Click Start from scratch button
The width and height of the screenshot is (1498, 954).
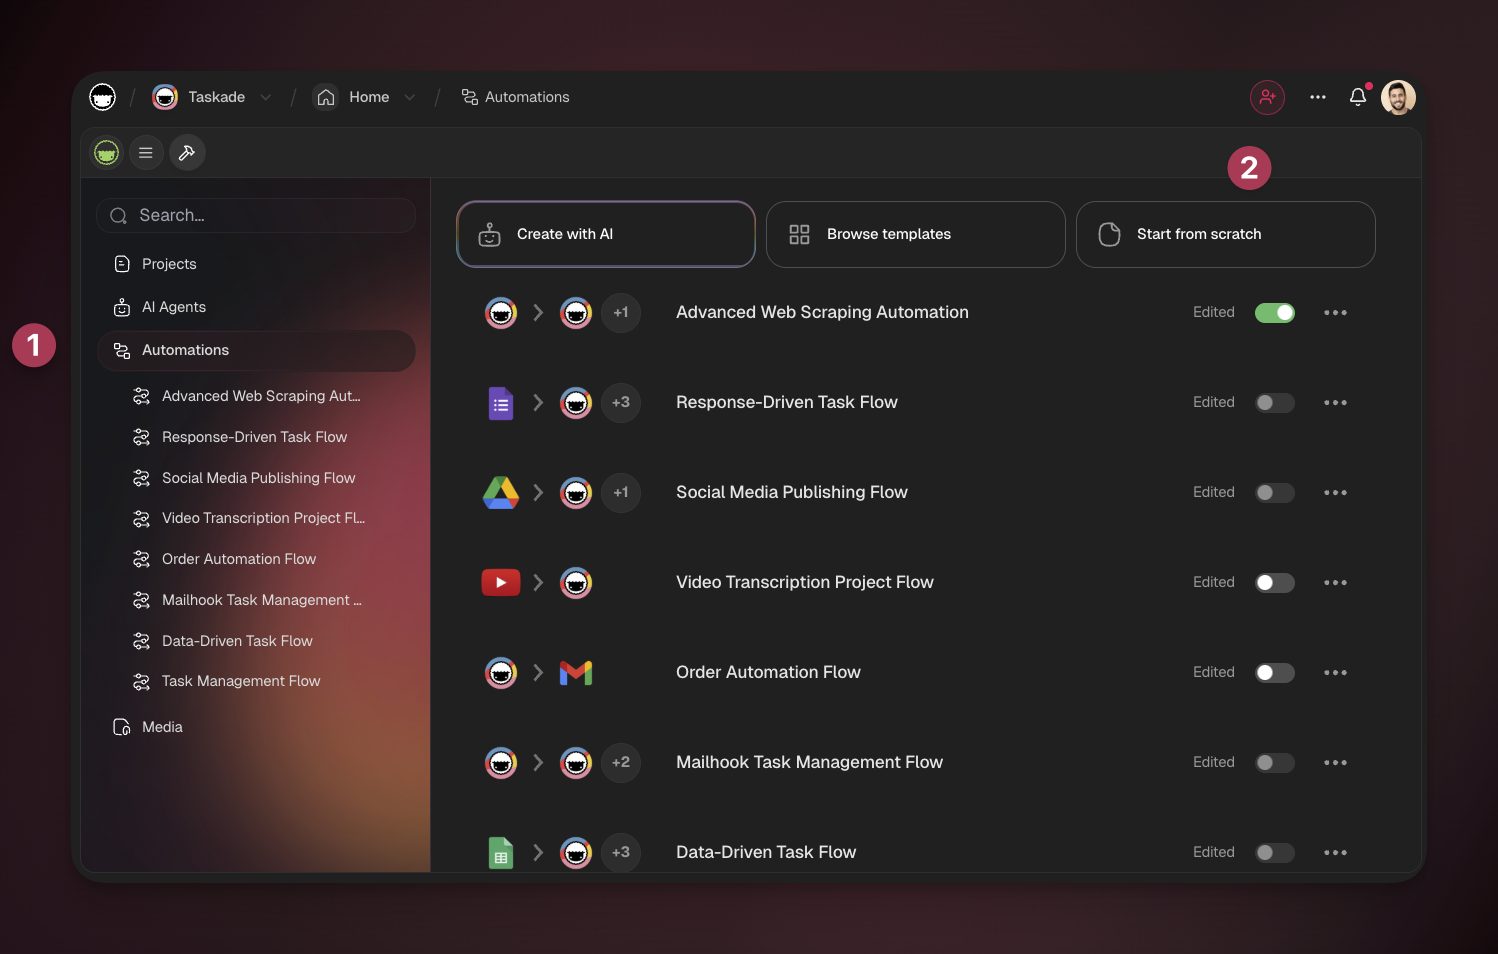click(x=1225, y=234)
